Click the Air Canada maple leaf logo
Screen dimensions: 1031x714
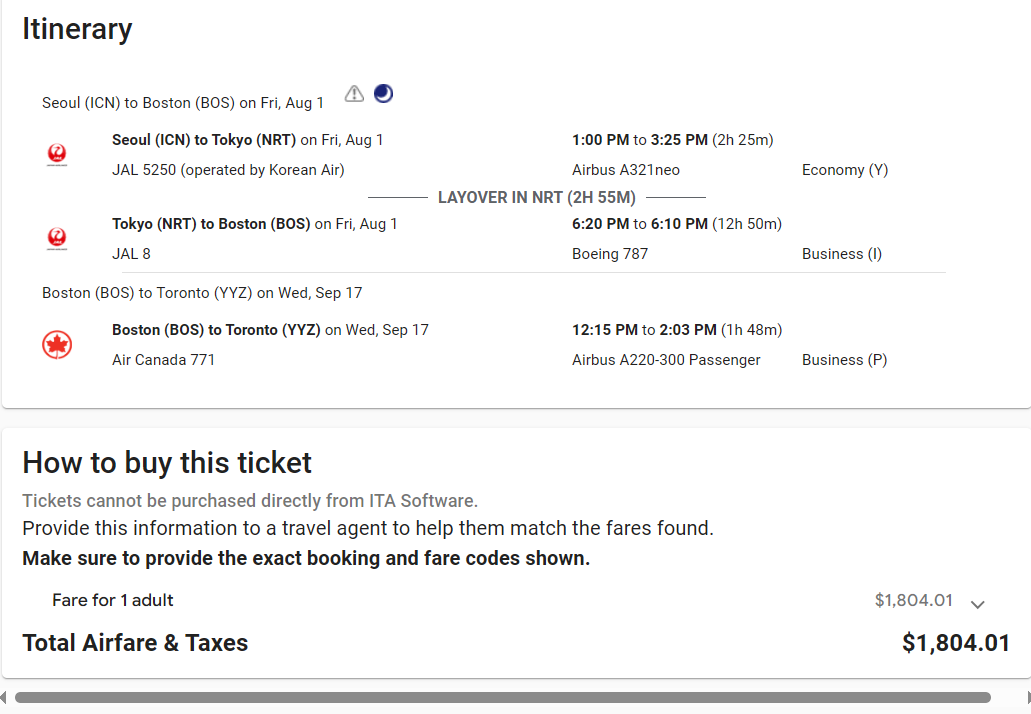coord(57,345)
